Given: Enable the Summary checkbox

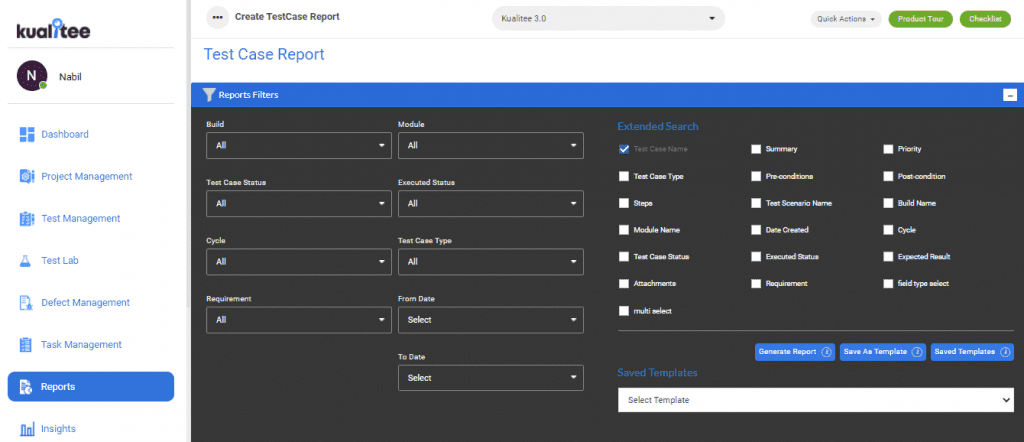Looking at the screenshot, I should 756,149.
